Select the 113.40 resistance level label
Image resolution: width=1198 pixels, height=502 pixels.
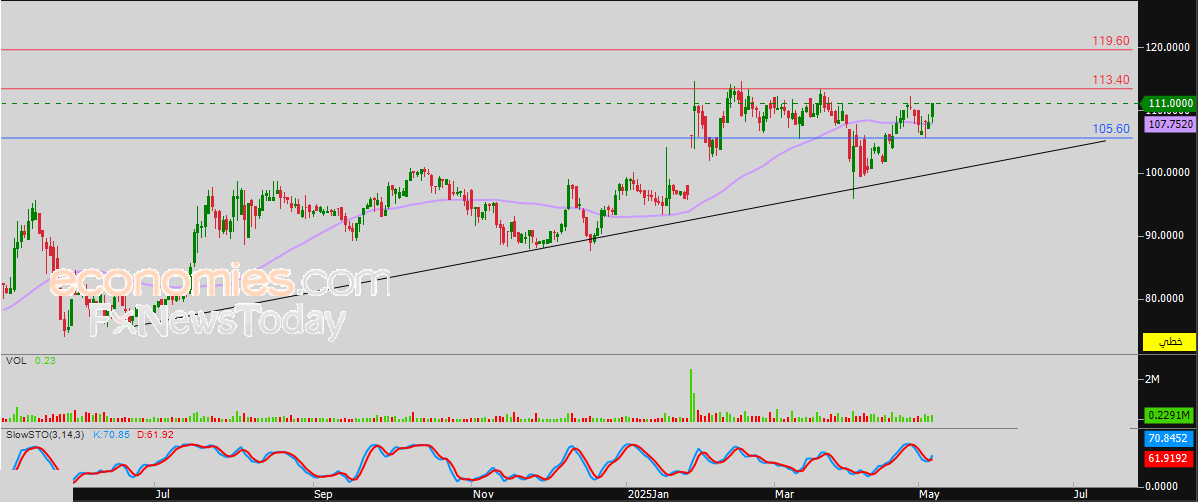[1111, 79]
